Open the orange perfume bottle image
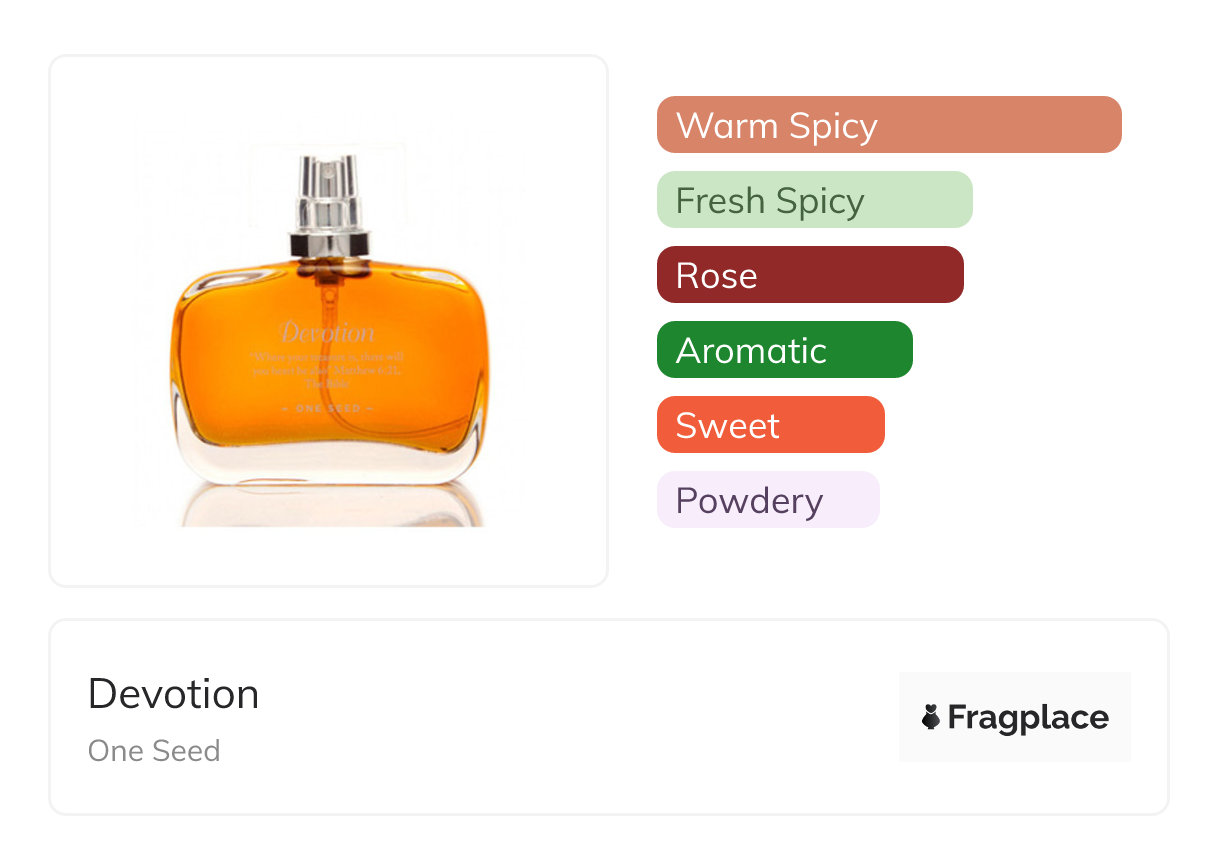Image resolution: width=1218 pixels, height=864 pixels. [x=329, y=335]
